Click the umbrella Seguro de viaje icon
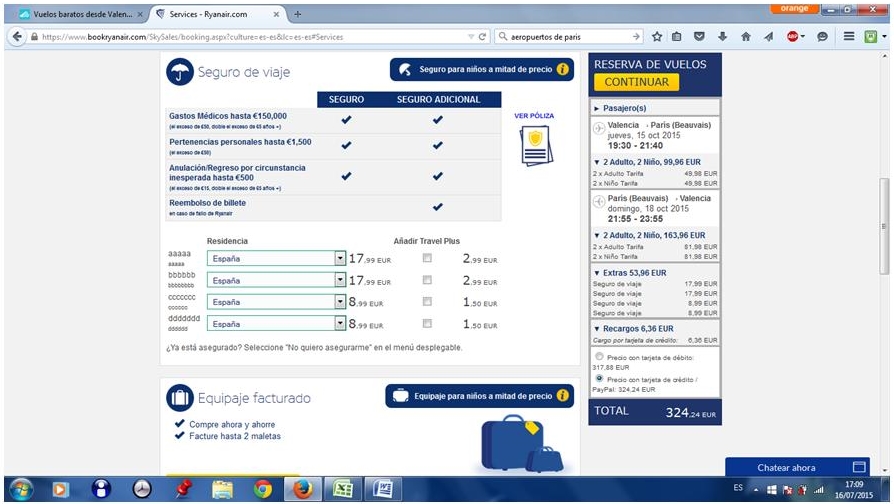 (180, 72)
